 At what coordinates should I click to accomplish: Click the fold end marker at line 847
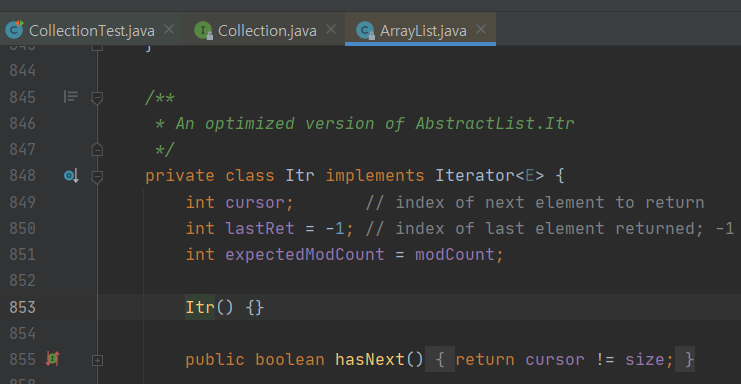tap(97, 149)
